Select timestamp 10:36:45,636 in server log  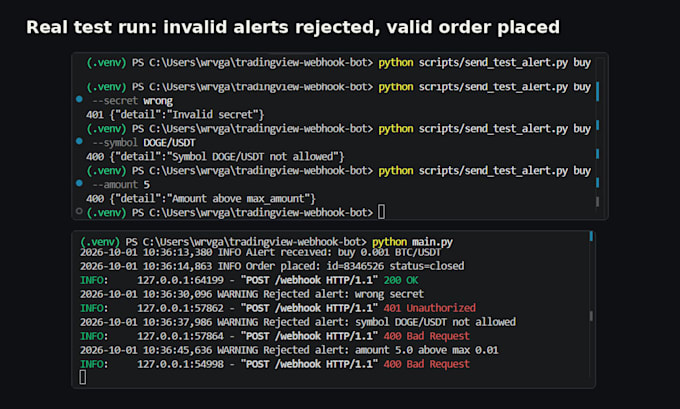click(x=177, y=350)
